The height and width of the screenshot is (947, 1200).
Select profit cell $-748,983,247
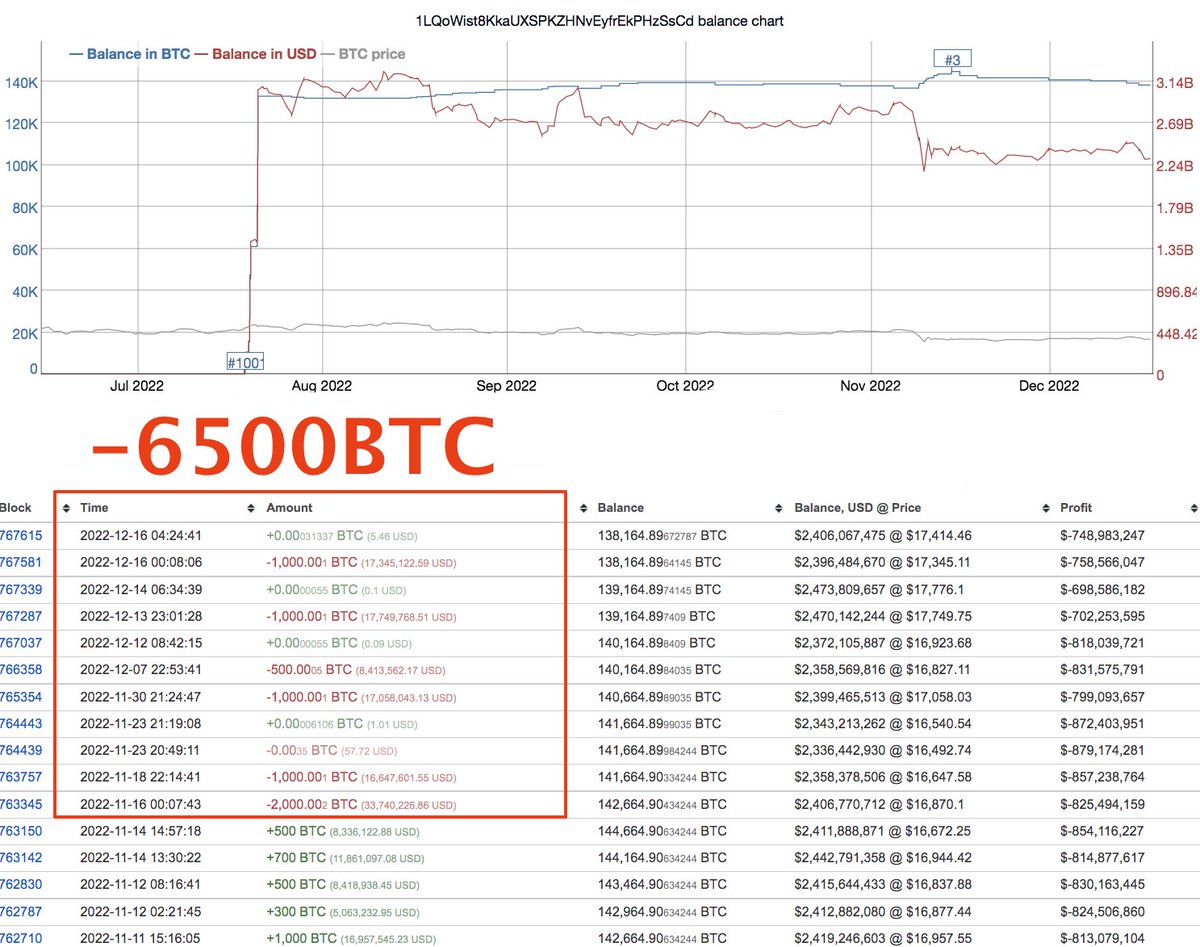(x=1102, y=536)
